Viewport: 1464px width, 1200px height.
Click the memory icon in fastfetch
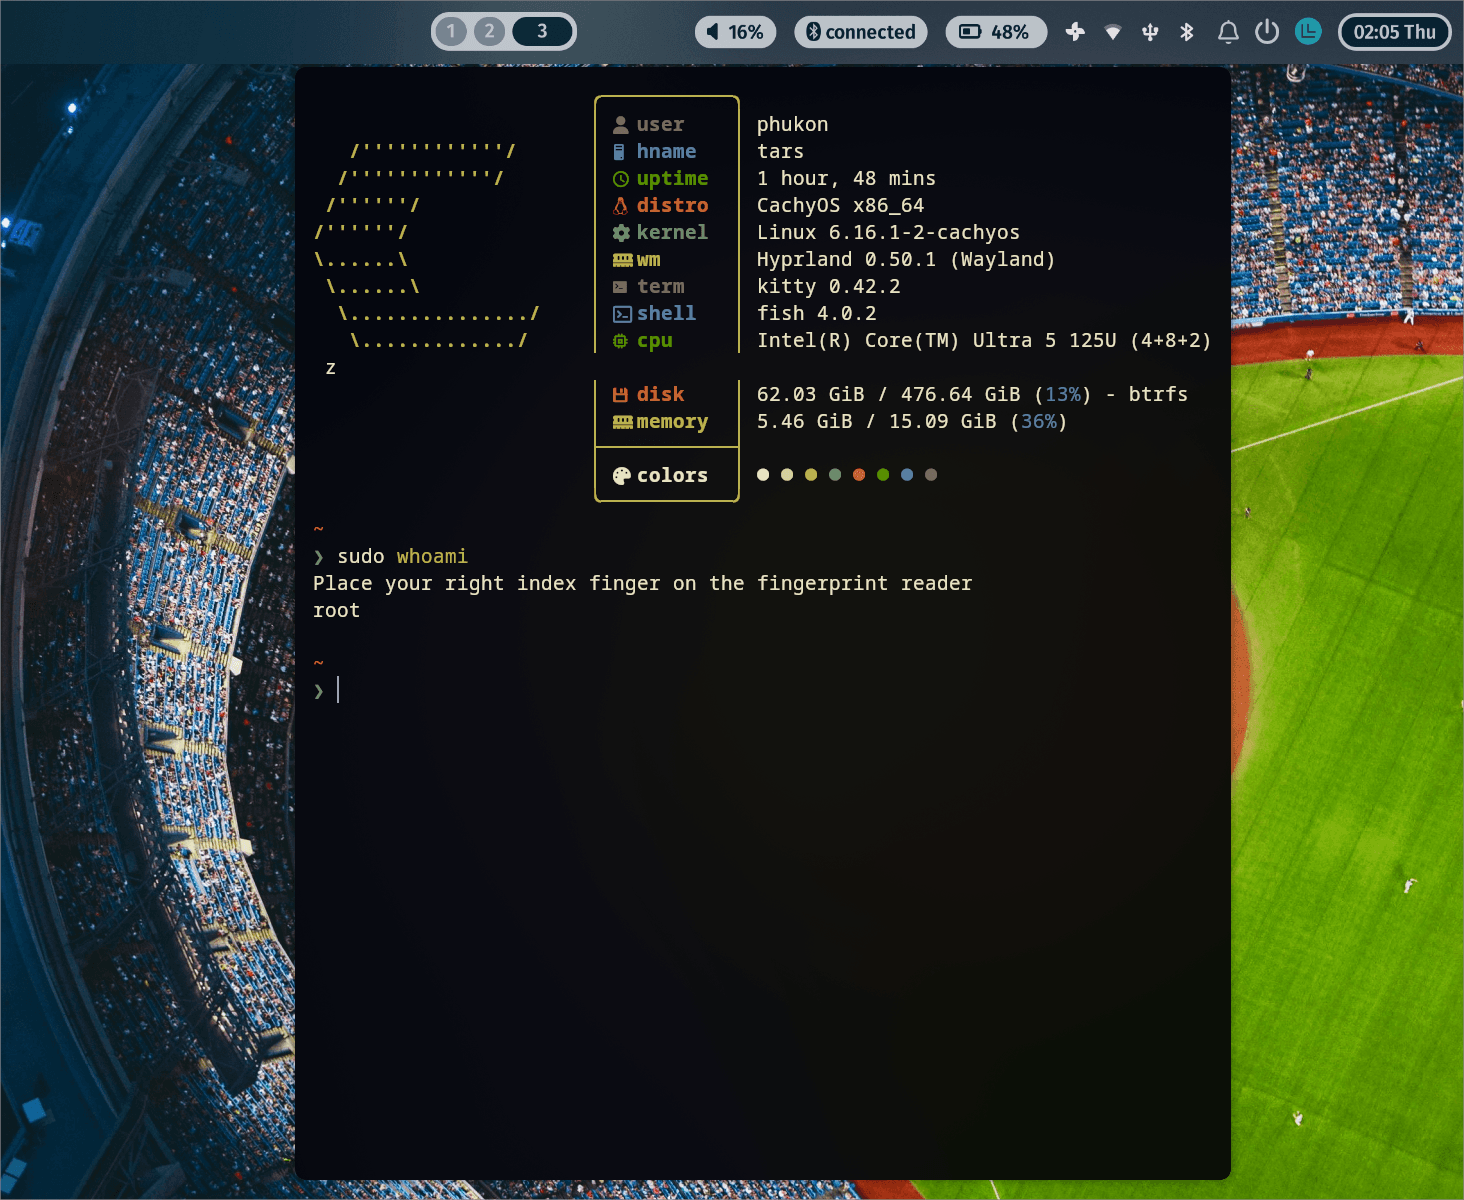[620, 421]
